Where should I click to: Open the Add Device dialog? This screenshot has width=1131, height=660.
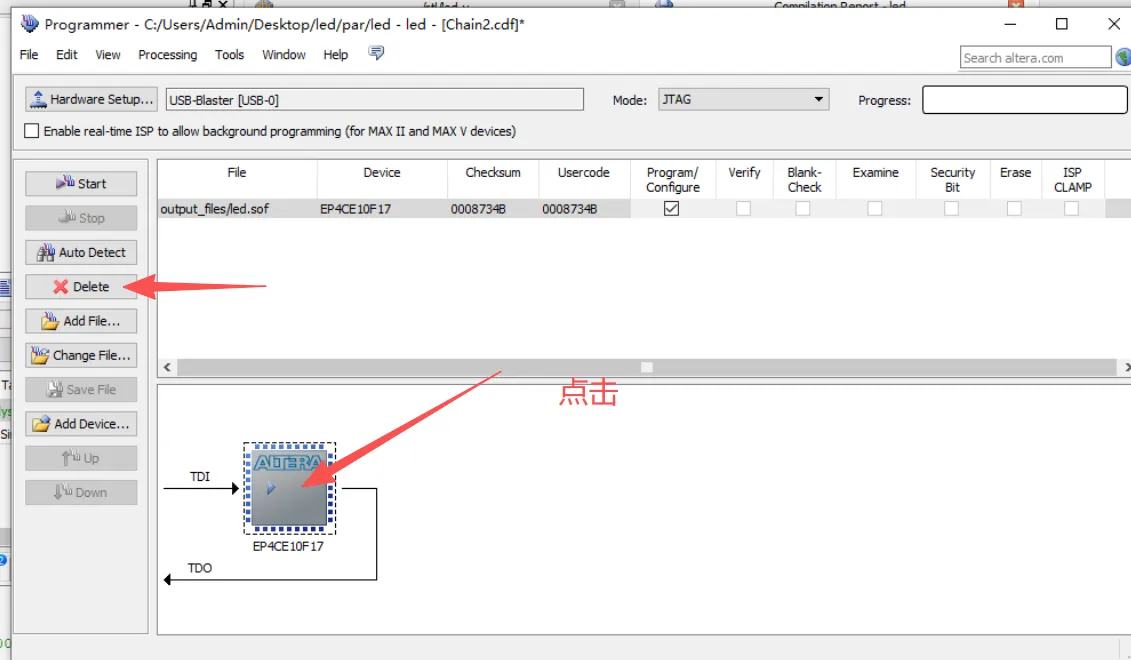click(81, 423)
